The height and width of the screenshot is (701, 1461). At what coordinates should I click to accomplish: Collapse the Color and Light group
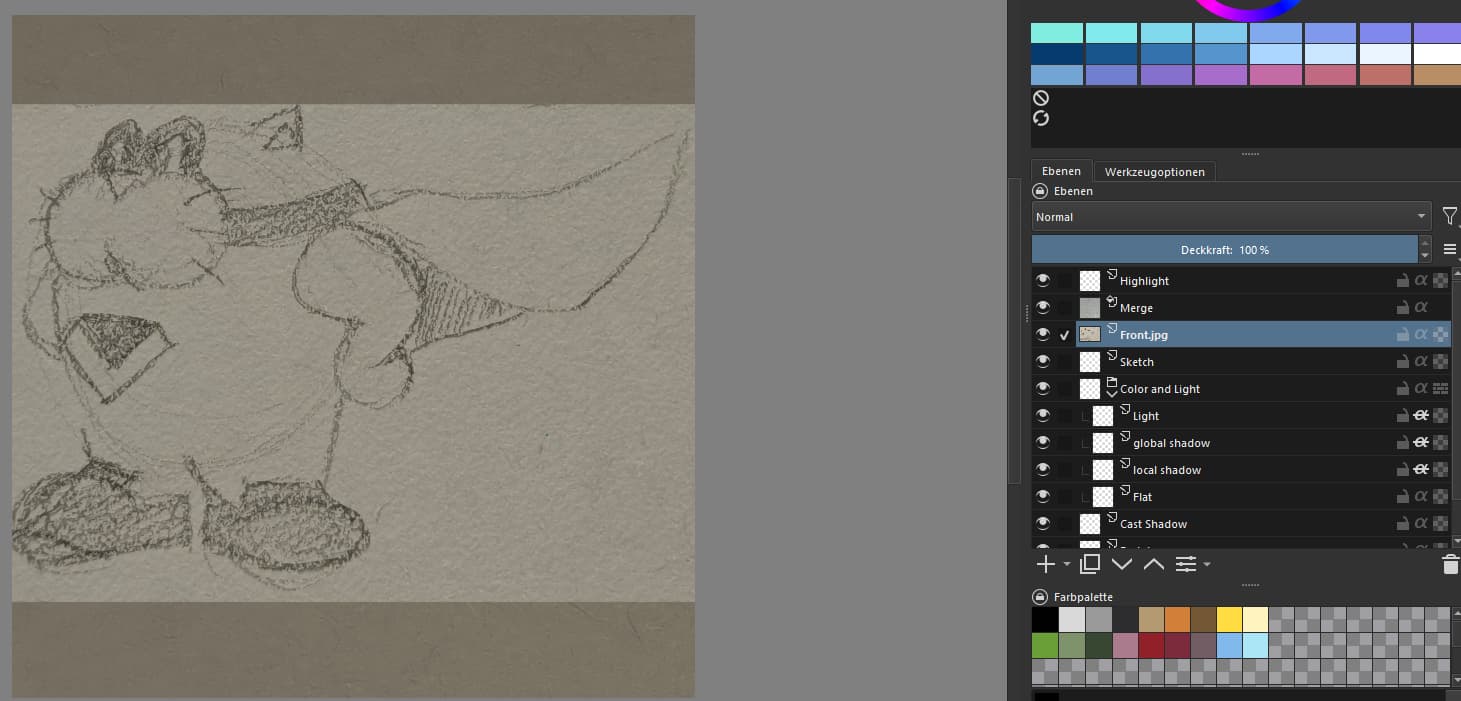click(1111, 395)
